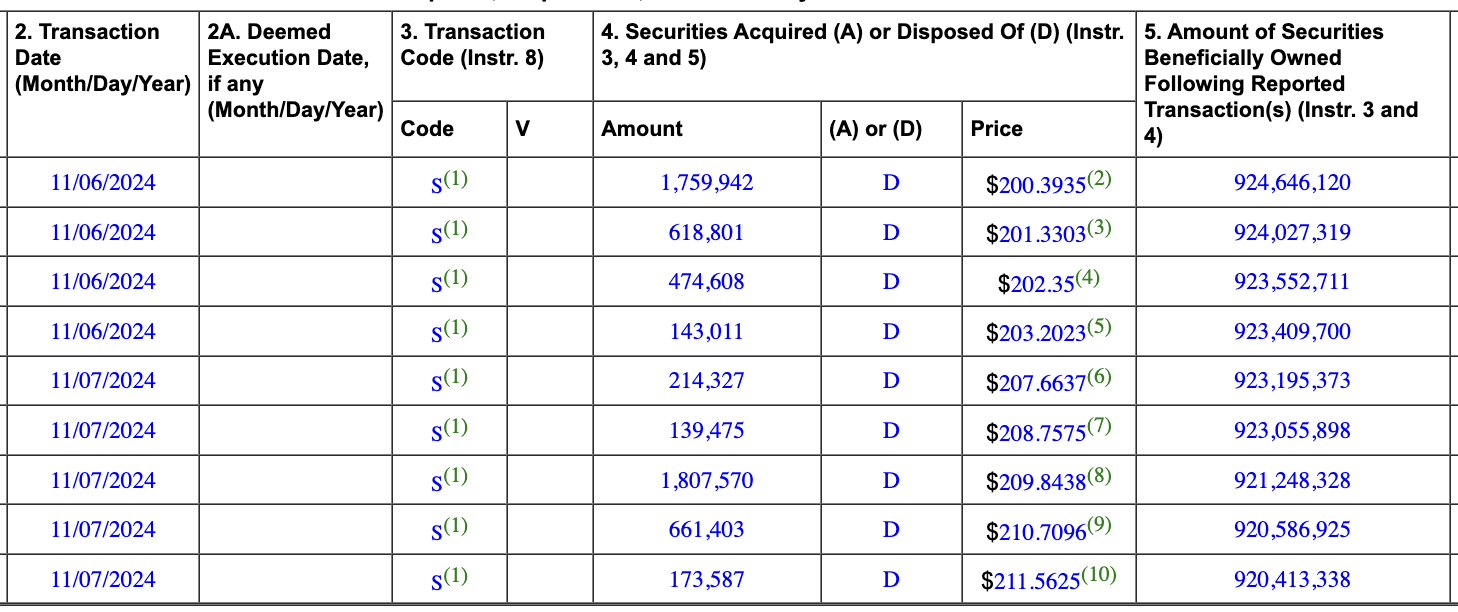1458x612 pixels.
Task: Select the 923,409,700 owned value
Action: click(x=1292, y=332)
